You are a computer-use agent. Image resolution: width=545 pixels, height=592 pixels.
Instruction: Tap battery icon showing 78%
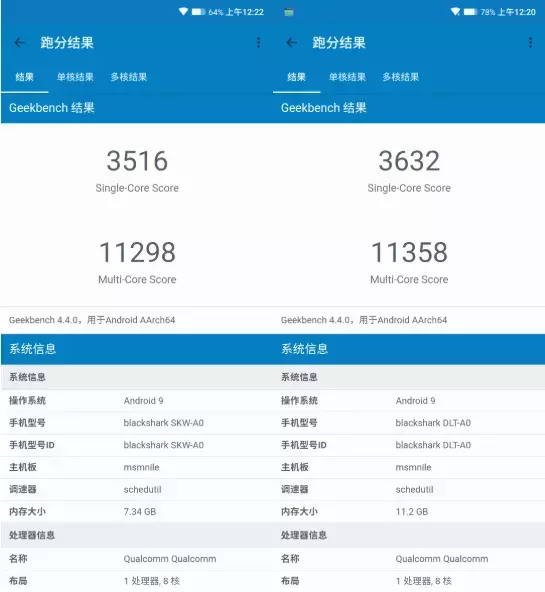[470, 12]
